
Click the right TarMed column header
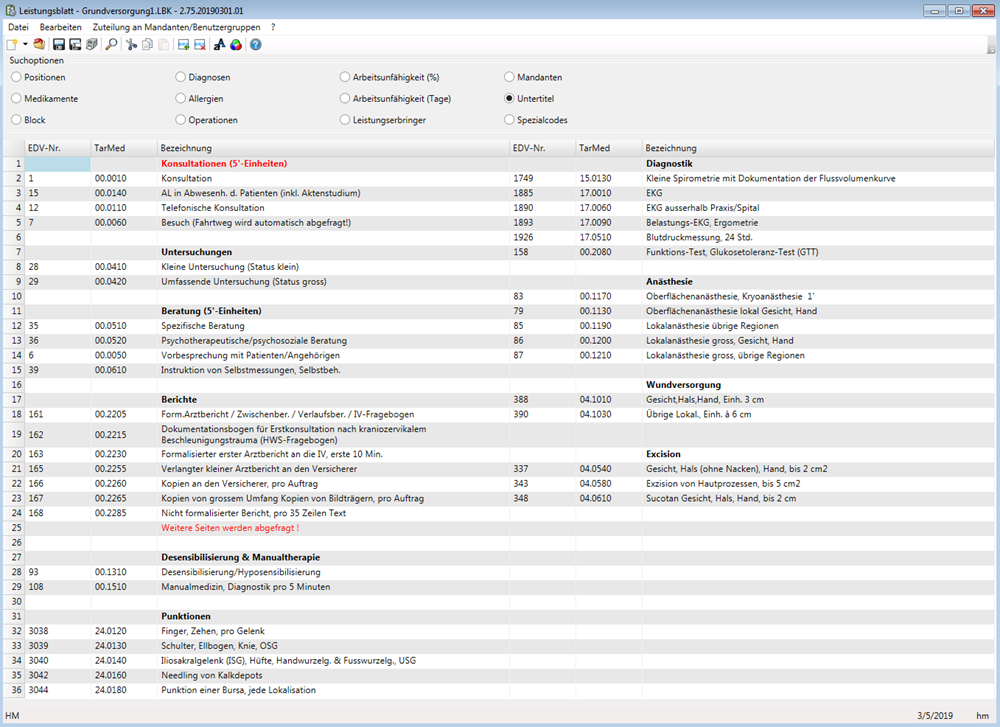[x=609, y=148]
